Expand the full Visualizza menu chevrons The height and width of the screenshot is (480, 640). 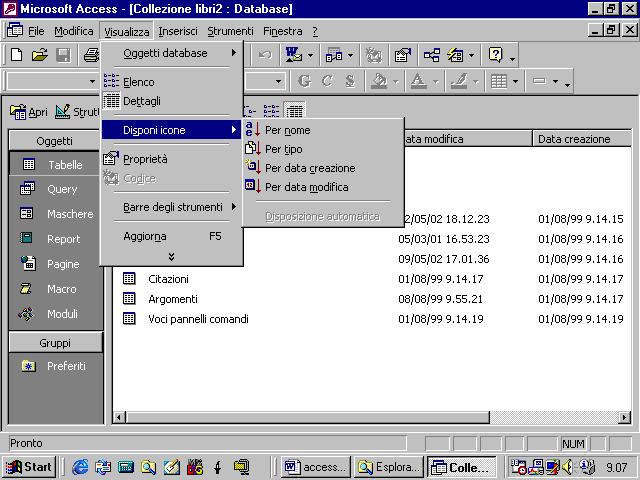[x=171, y=256]
